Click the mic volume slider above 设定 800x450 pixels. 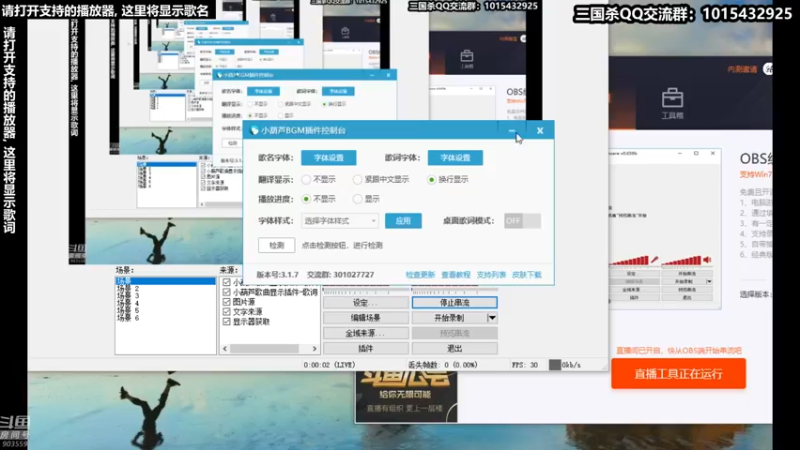366,291
